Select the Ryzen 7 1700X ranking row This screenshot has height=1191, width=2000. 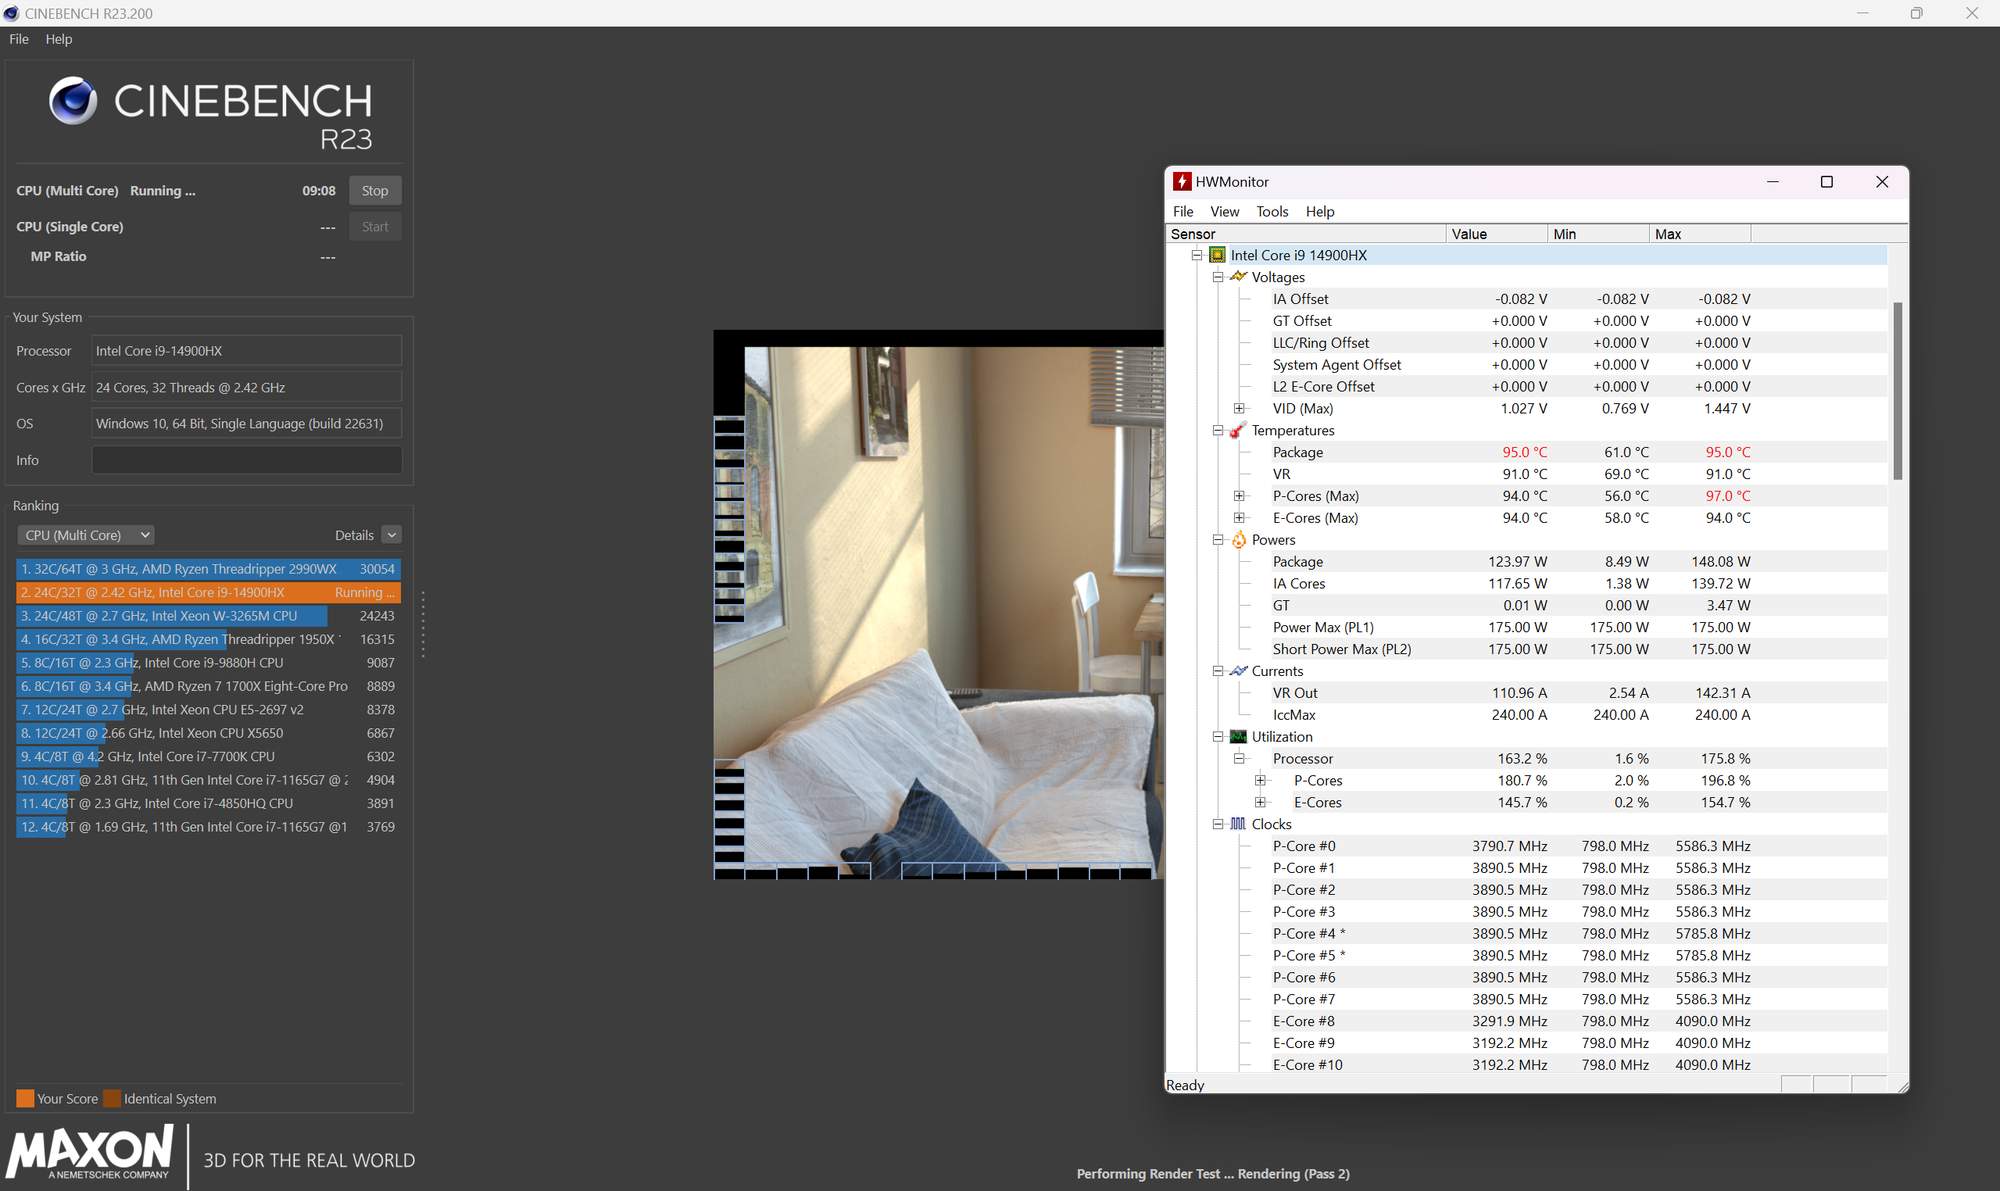click(x=209, y=686)
